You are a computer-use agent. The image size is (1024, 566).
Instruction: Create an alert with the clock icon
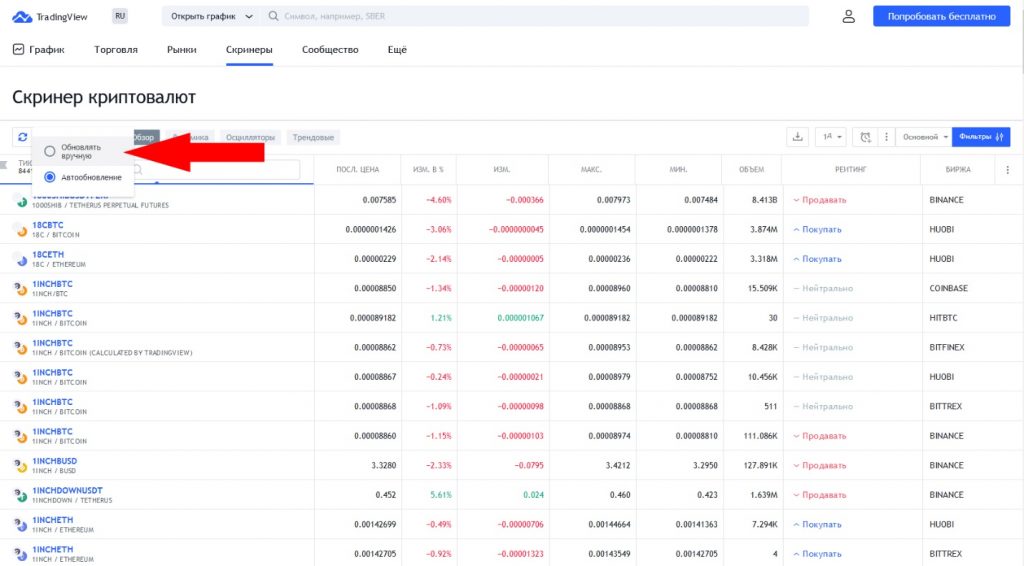pos(865,137)
